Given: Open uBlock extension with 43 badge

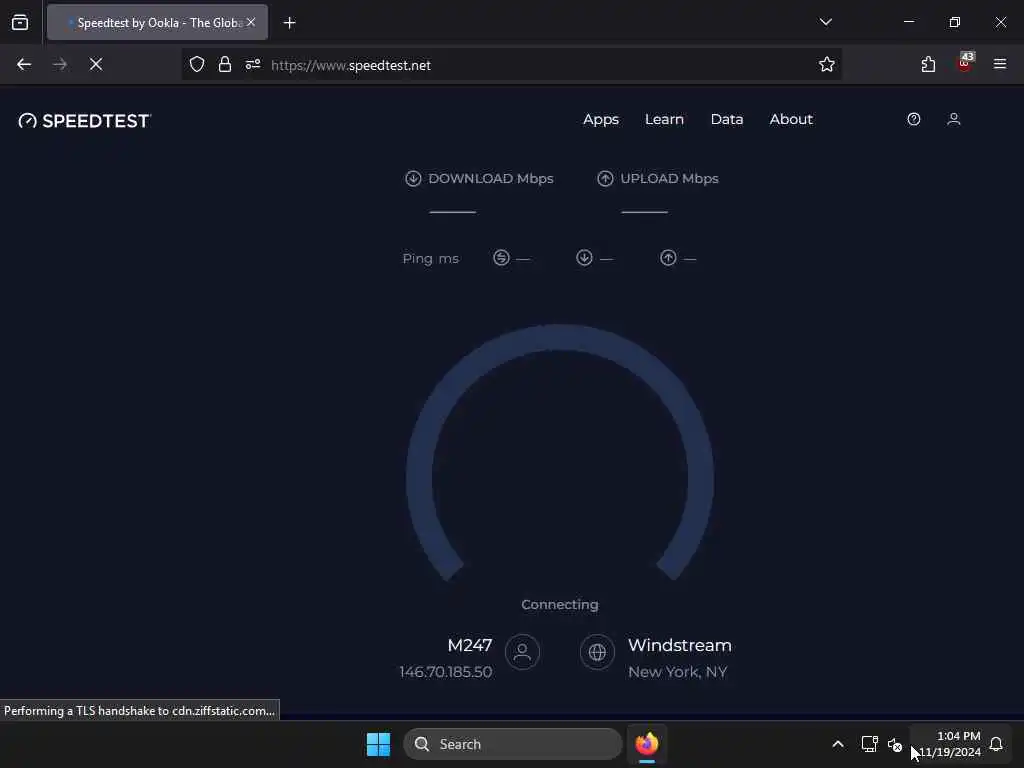Looking at the screenshot, I should (965, 63).
